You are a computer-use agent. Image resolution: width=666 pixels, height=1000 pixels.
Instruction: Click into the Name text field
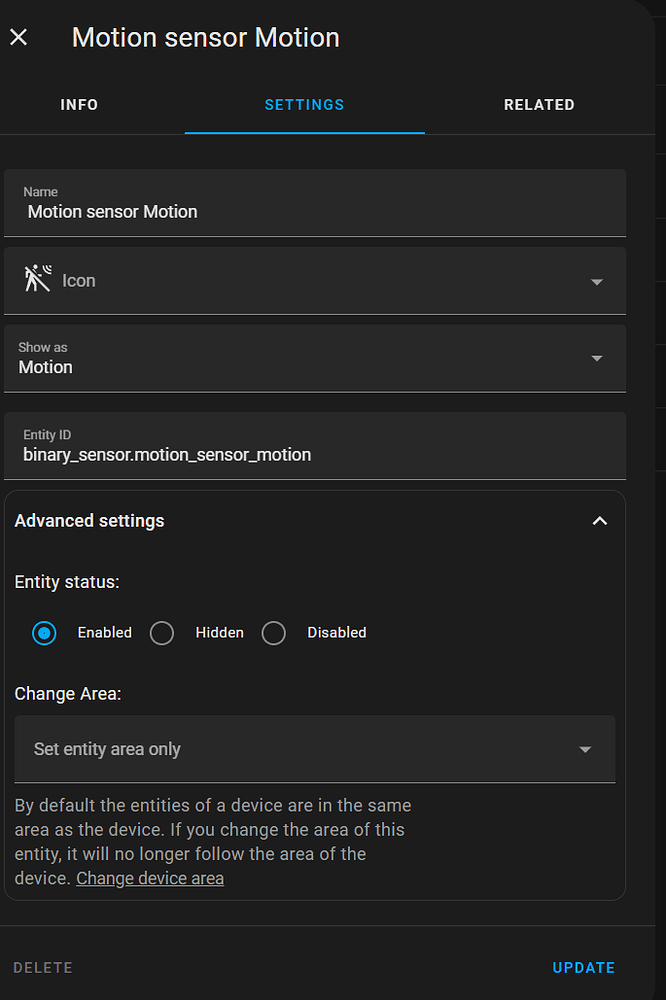[315, 211]
